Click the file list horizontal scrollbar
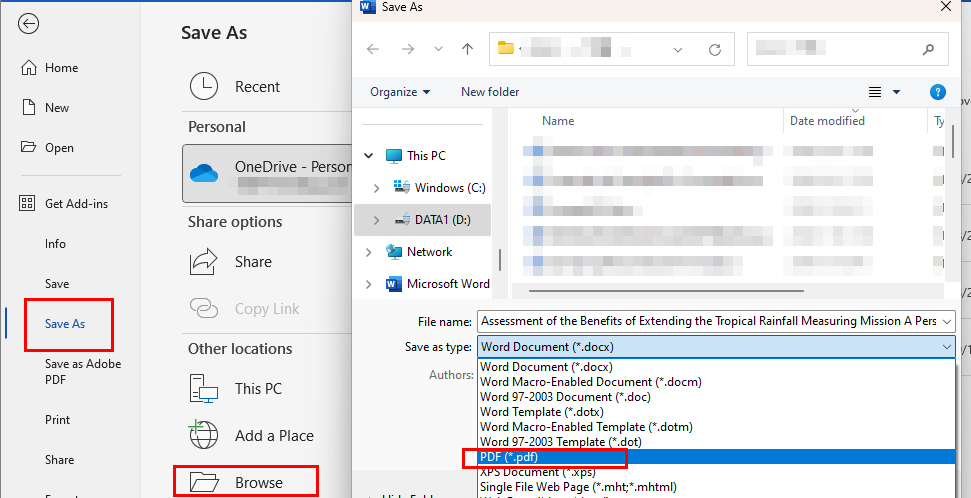Viewport: 971px width, 498px height. click(x=666, y=290)
